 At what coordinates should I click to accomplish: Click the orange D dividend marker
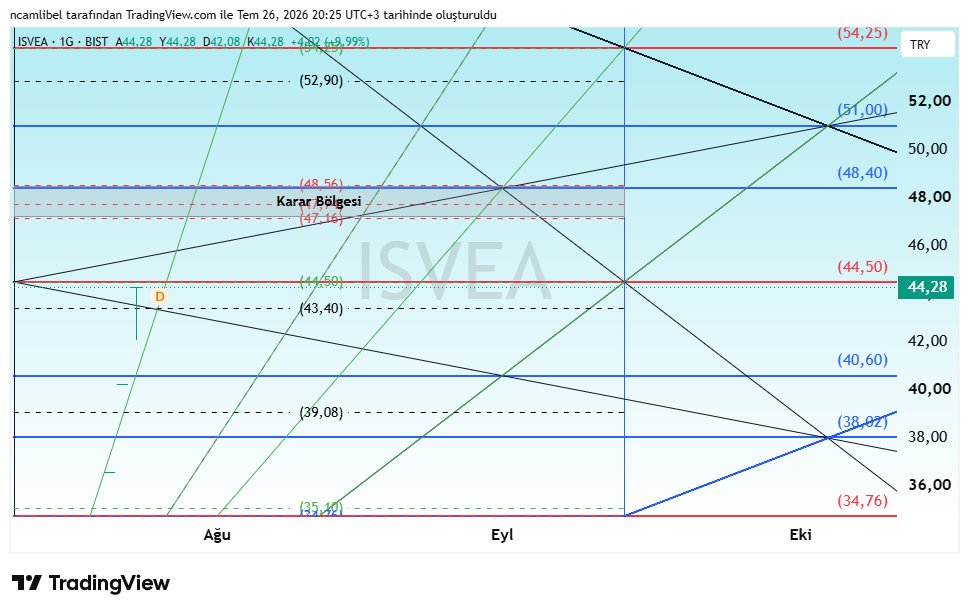(x=159, y=297)
